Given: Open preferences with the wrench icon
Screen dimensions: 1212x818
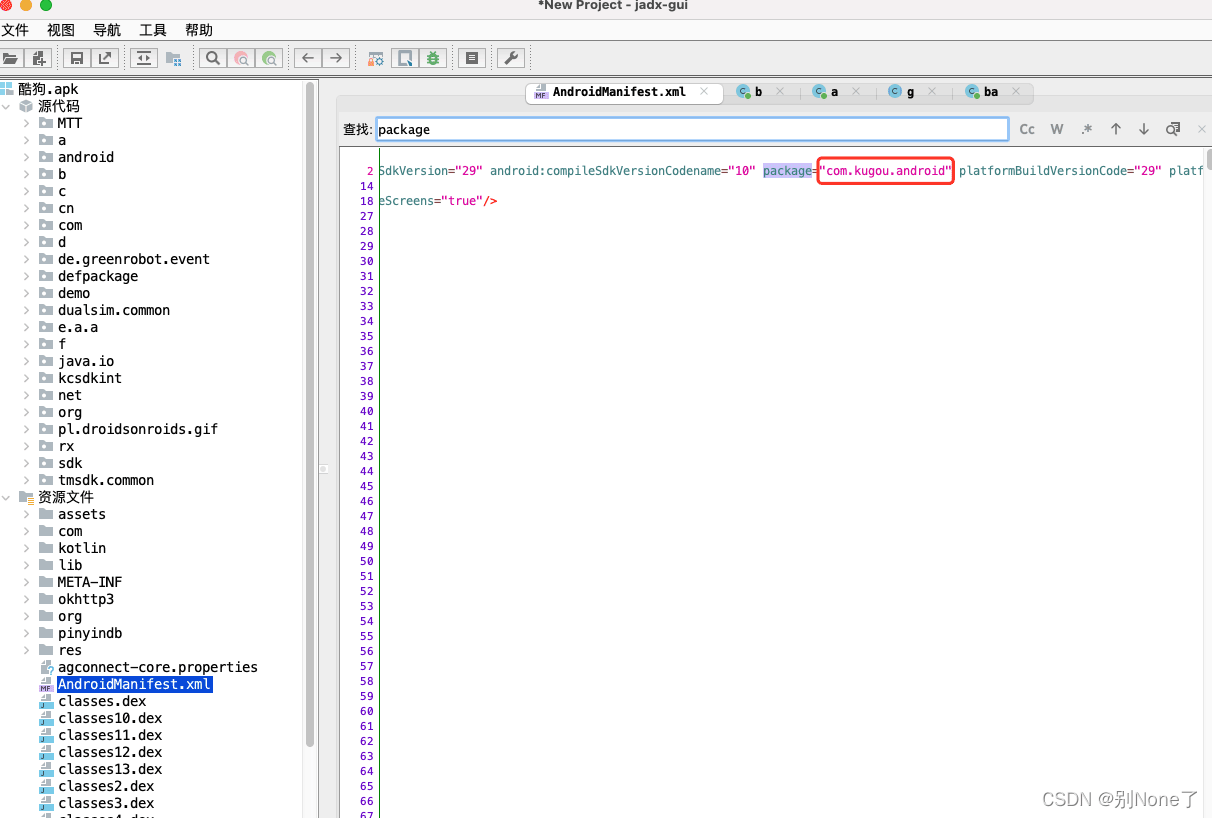Looking at the screenshot, I should (509, 58).
